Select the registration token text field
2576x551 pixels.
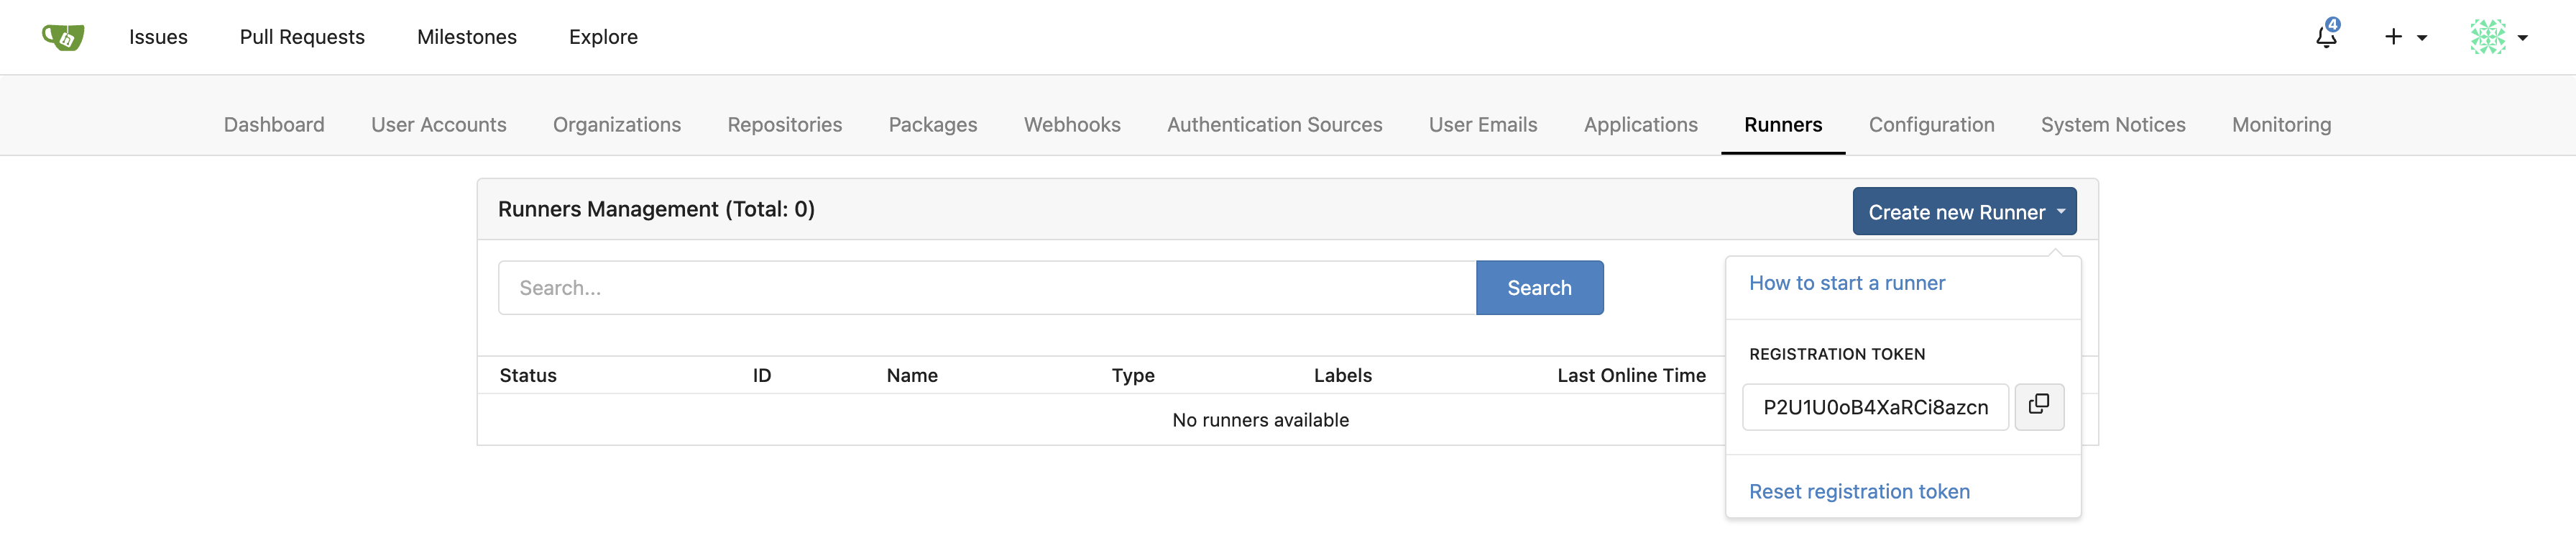click(x=1874, y=407)
